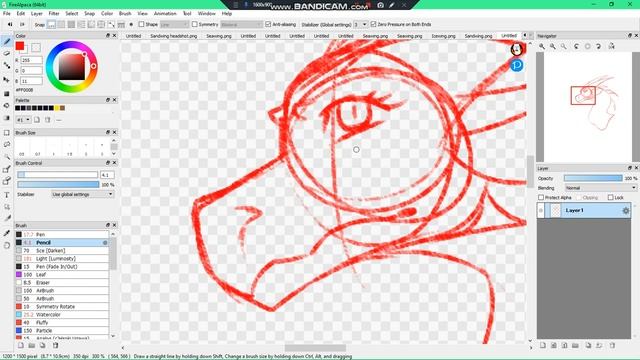The width and height of the screenshot is (640, 360).
Task: Switch to the Sandwing headshot.png tab
Action: coord(173,36)
